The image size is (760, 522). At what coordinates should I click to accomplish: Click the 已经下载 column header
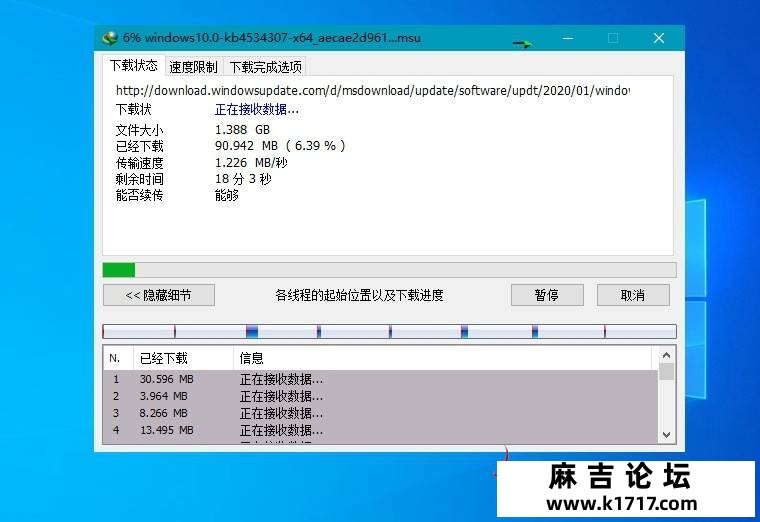(x=183, y=358)
